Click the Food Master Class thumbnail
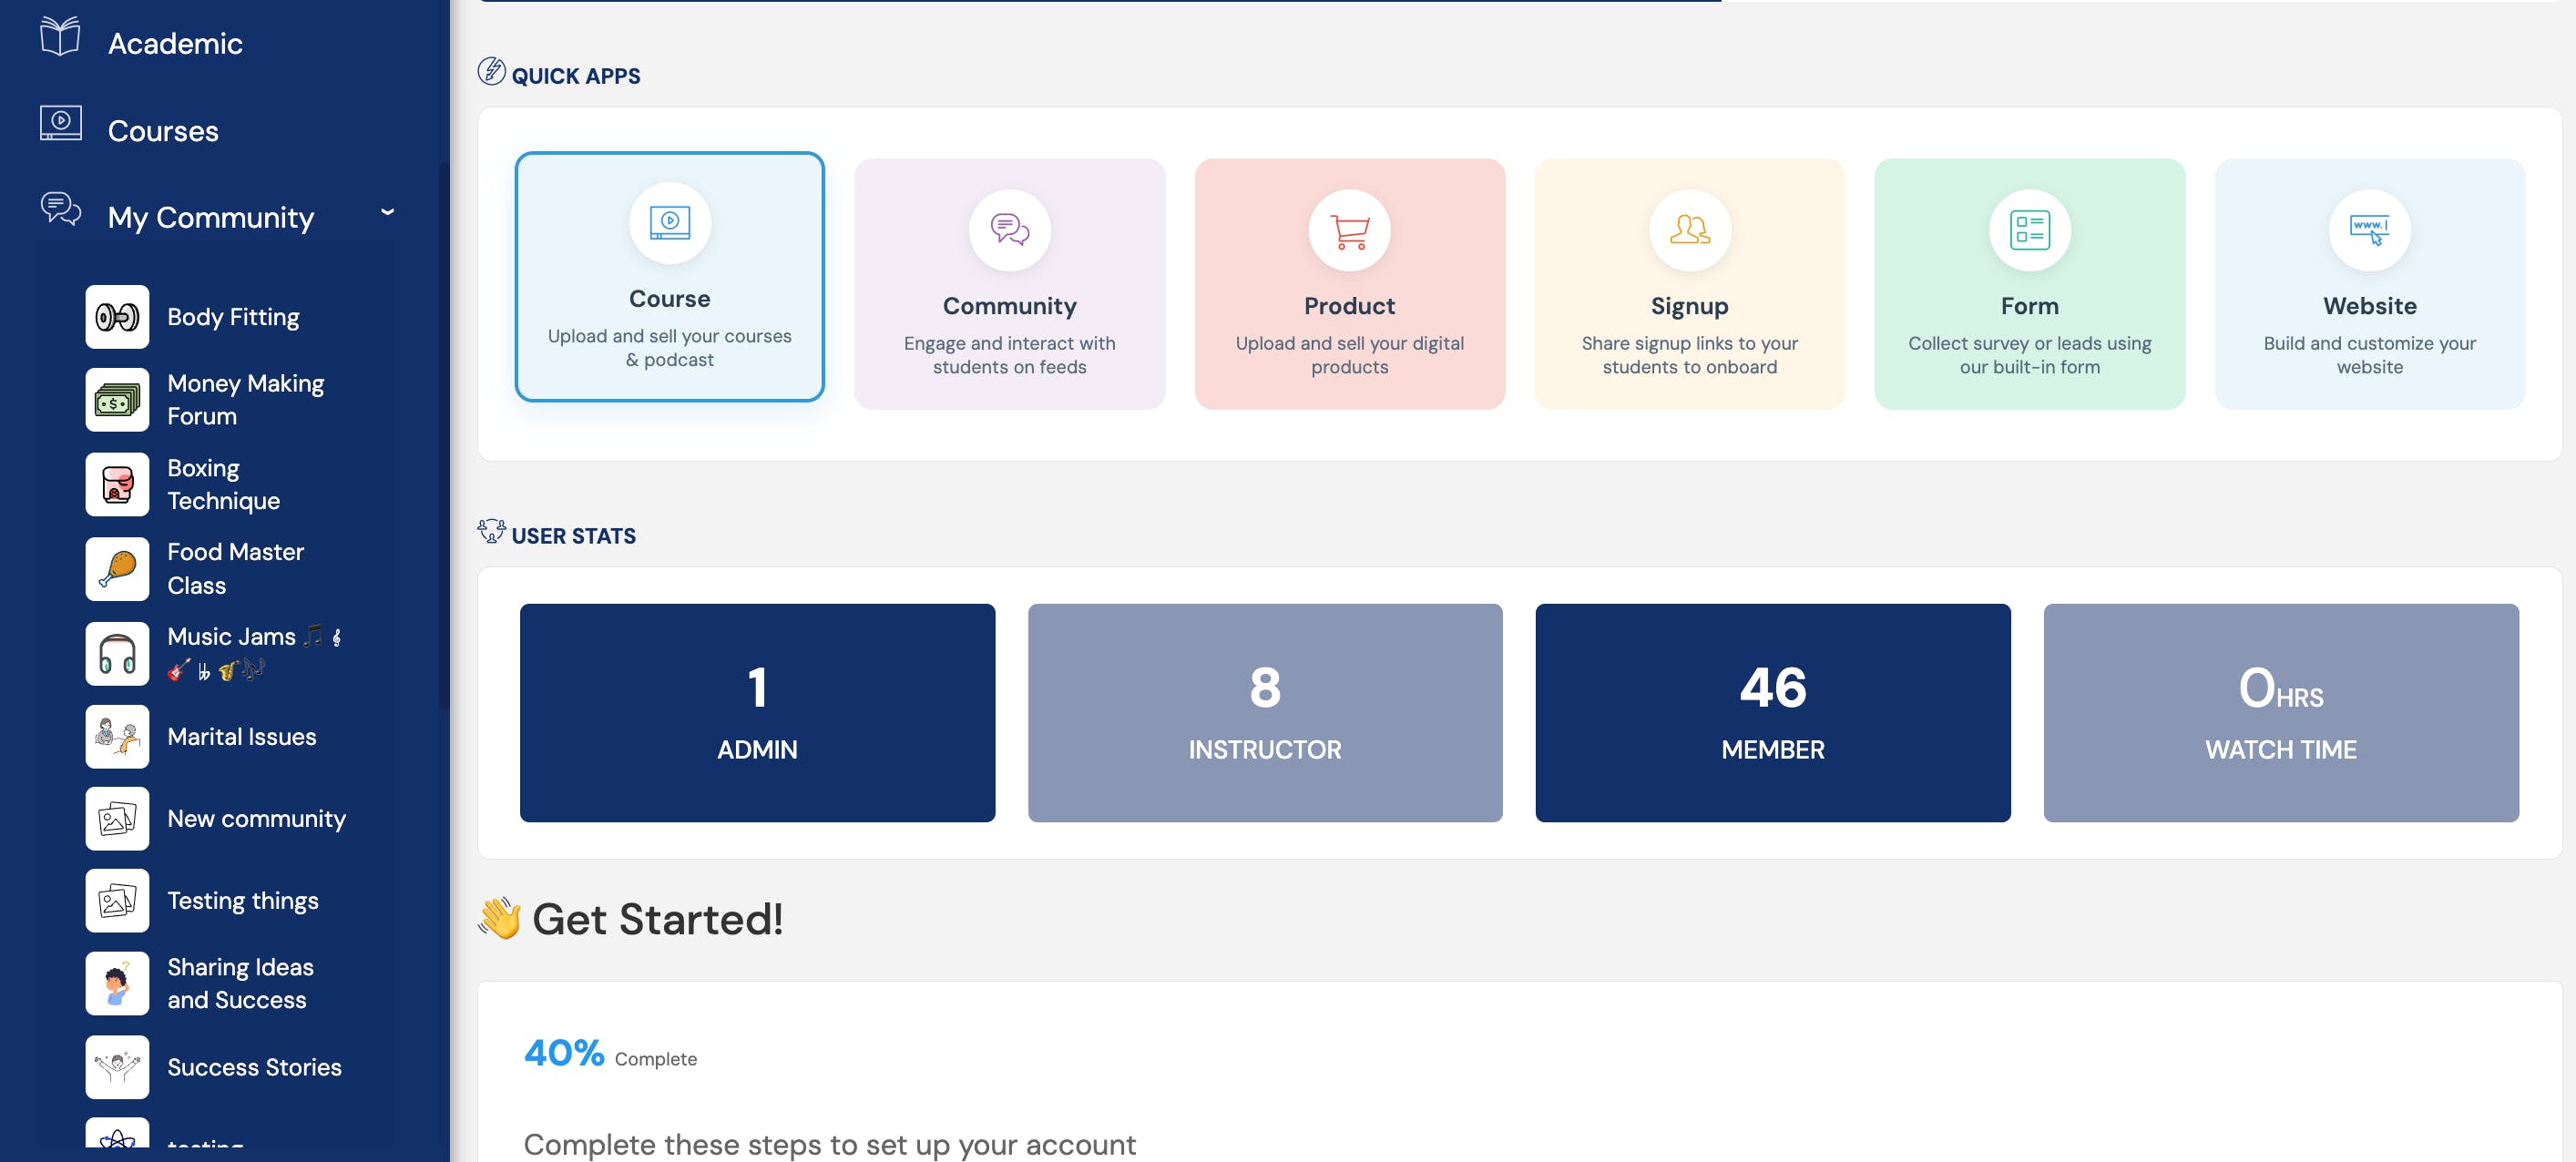 pos(117,569)
